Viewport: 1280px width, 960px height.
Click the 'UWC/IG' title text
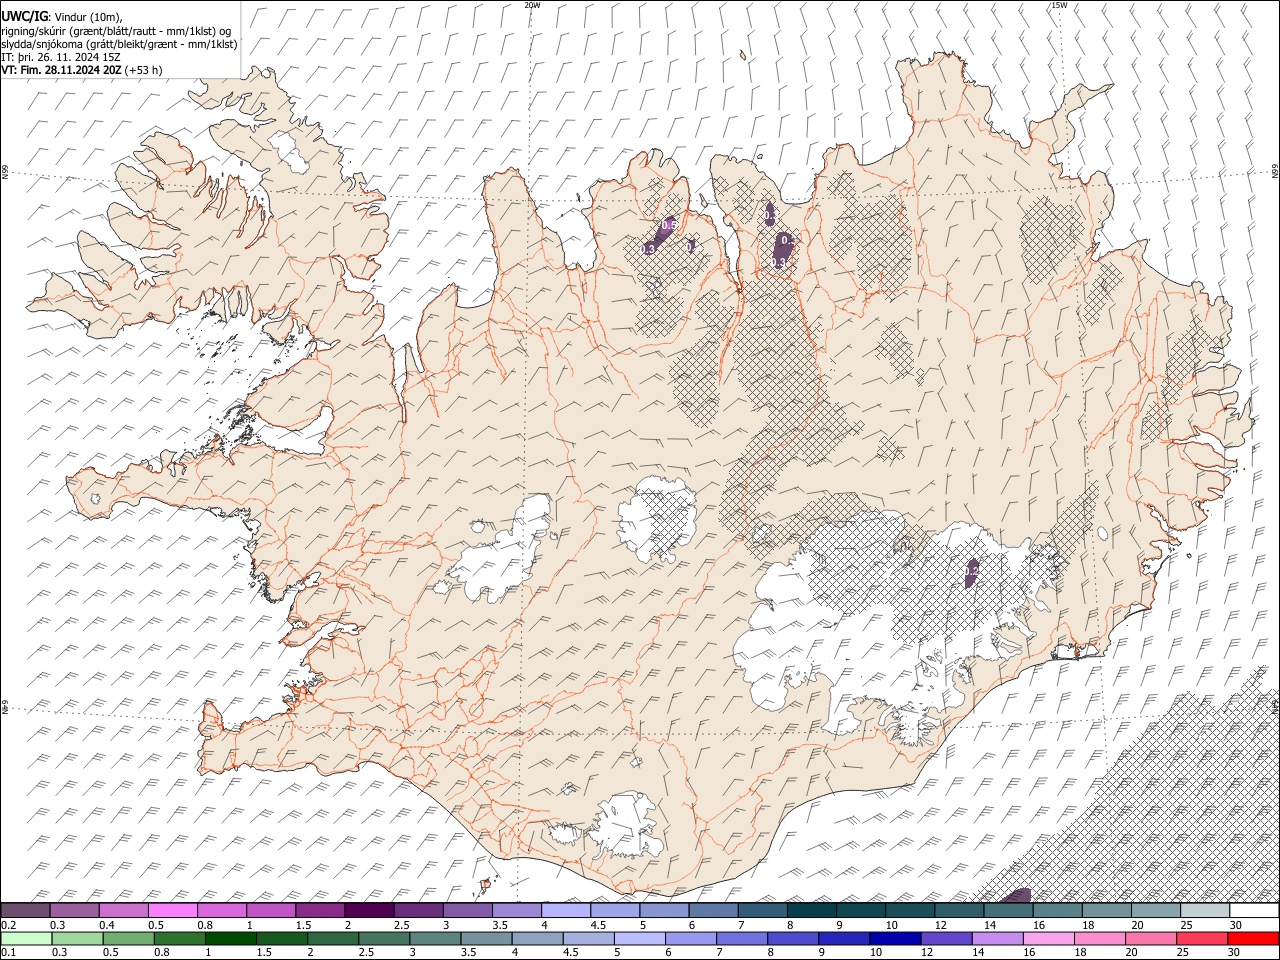point(24,17)
